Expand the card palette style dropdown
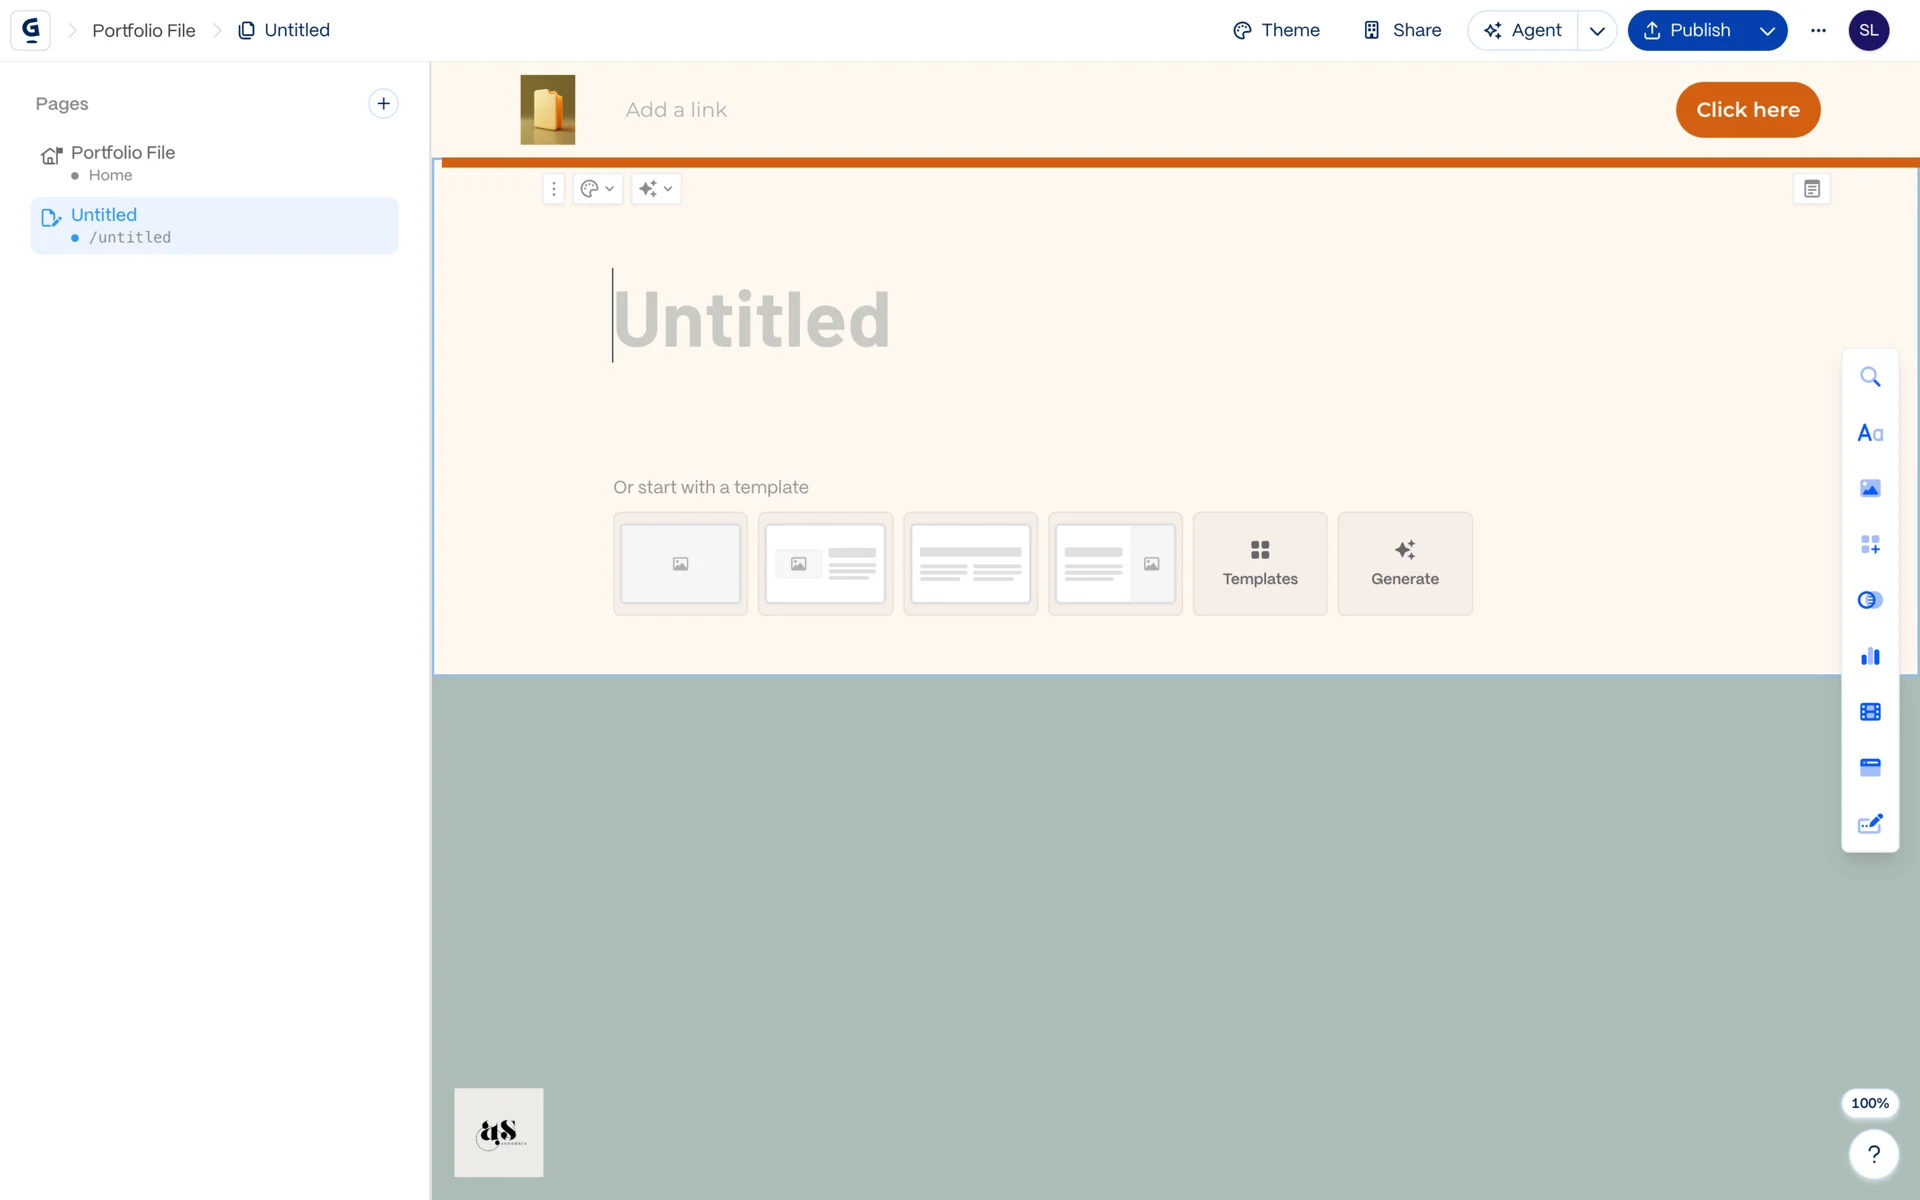This screenshot has width=1920, height=1200. pyautogui.click(x=598, y=189)
